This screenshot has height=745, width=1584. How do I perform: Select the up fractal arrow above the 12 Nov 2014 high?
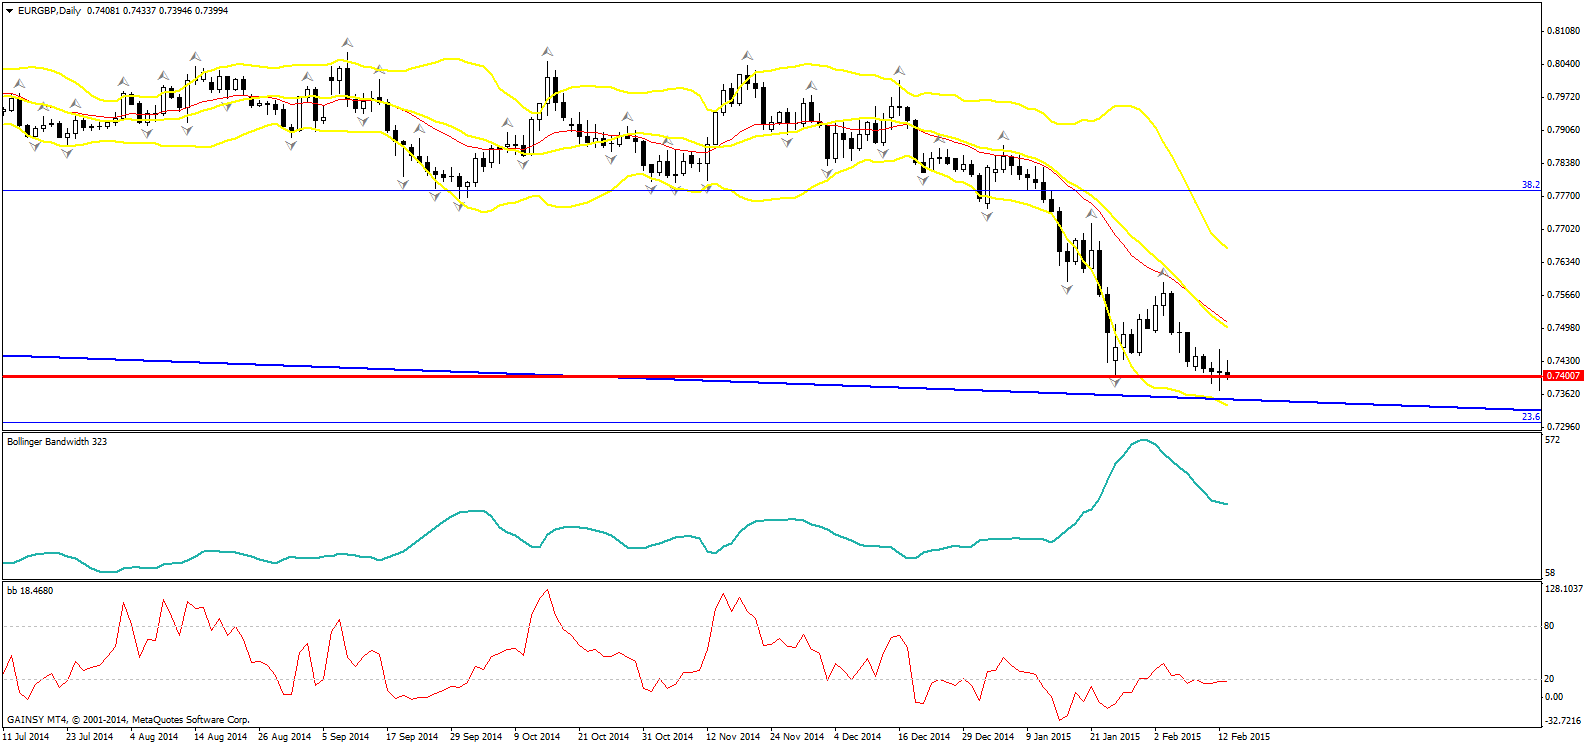point(747,56)
